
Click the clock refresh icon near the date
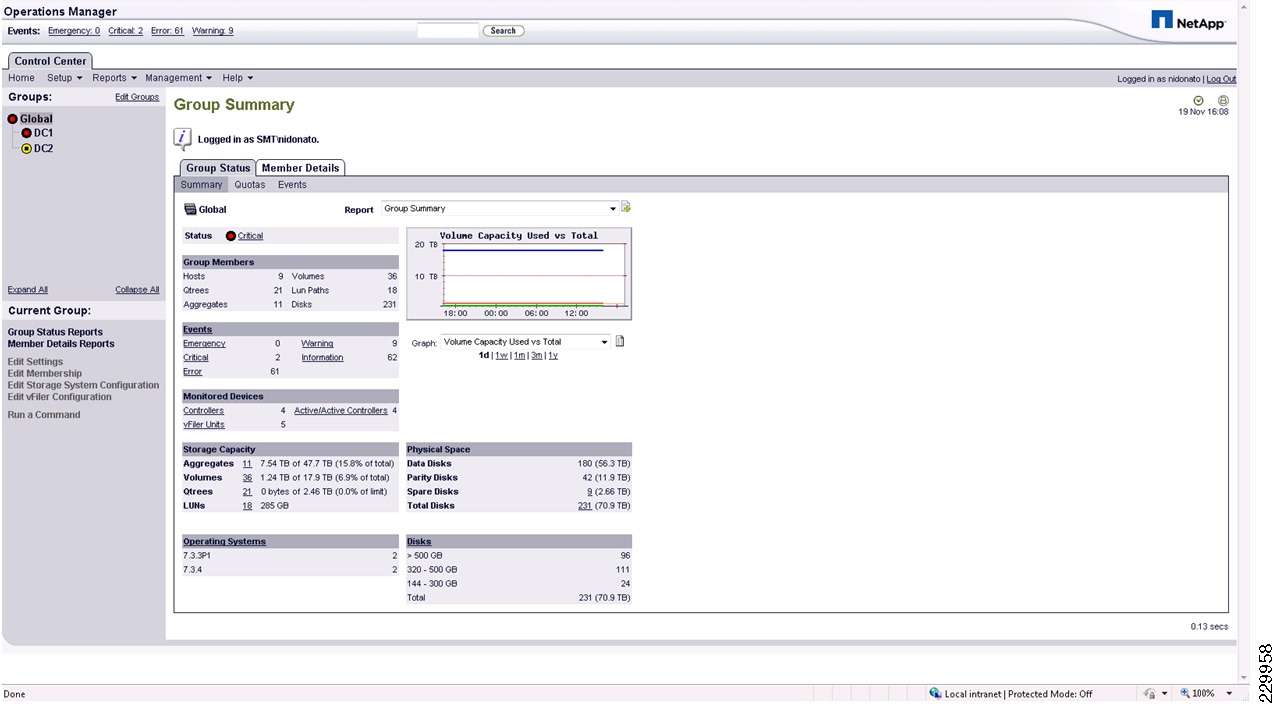tap(1199, 100)
